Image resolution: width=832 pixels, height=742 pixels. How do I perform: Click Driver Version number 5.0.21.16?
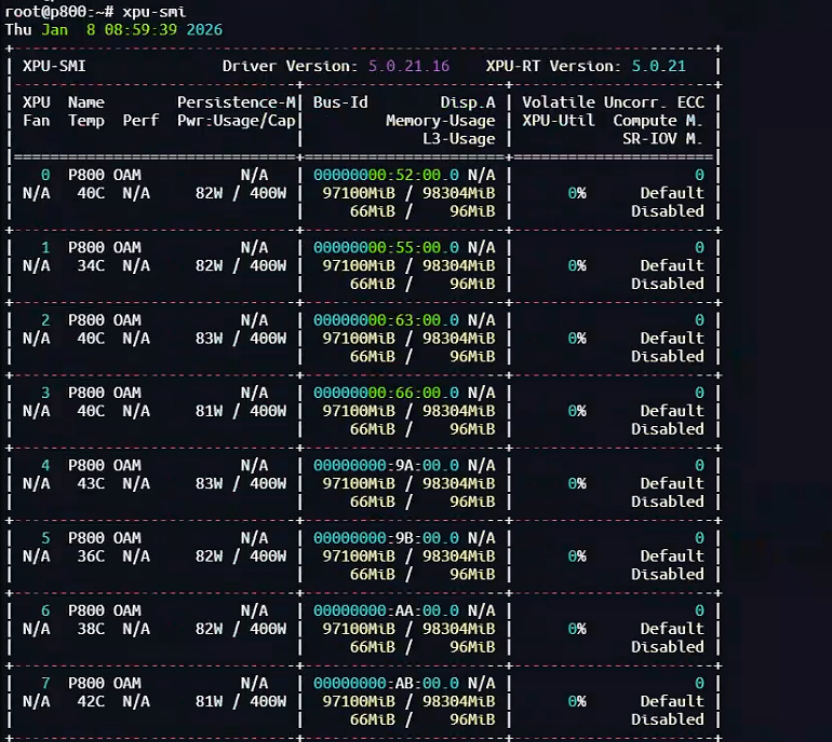[409, 66]
